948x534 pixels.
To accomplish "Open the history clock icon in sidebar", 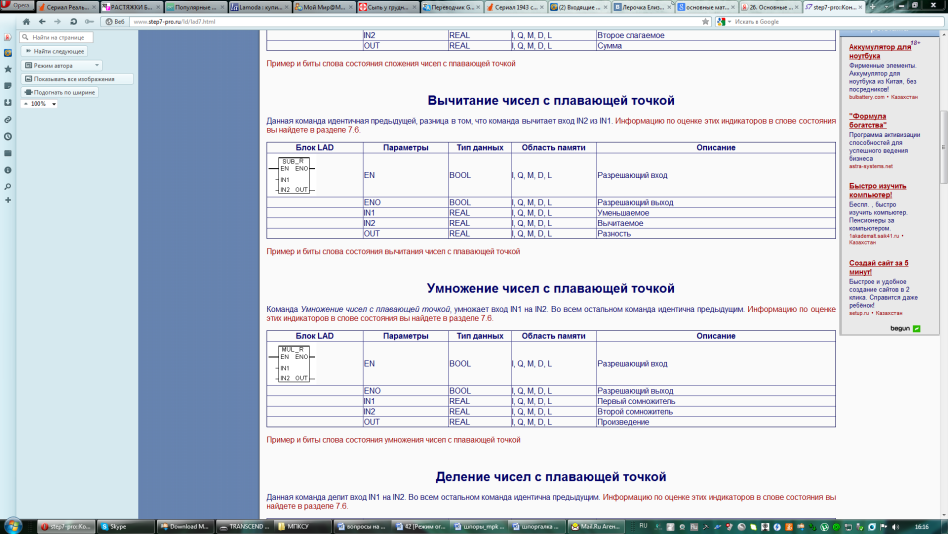I will click(x=8, y=137).
